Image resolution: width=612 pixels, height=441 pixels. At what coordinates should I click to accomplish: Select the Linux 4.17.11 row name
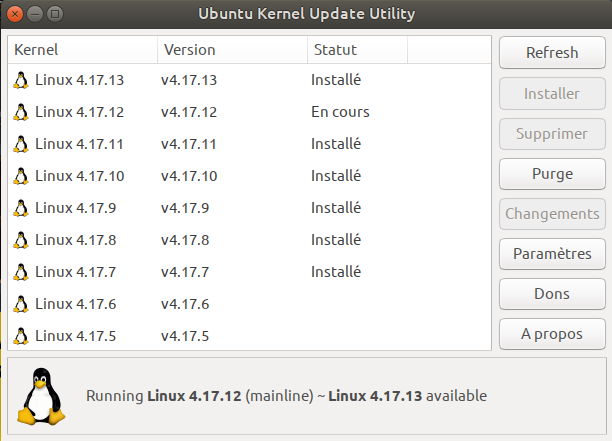tap(79, 144)
